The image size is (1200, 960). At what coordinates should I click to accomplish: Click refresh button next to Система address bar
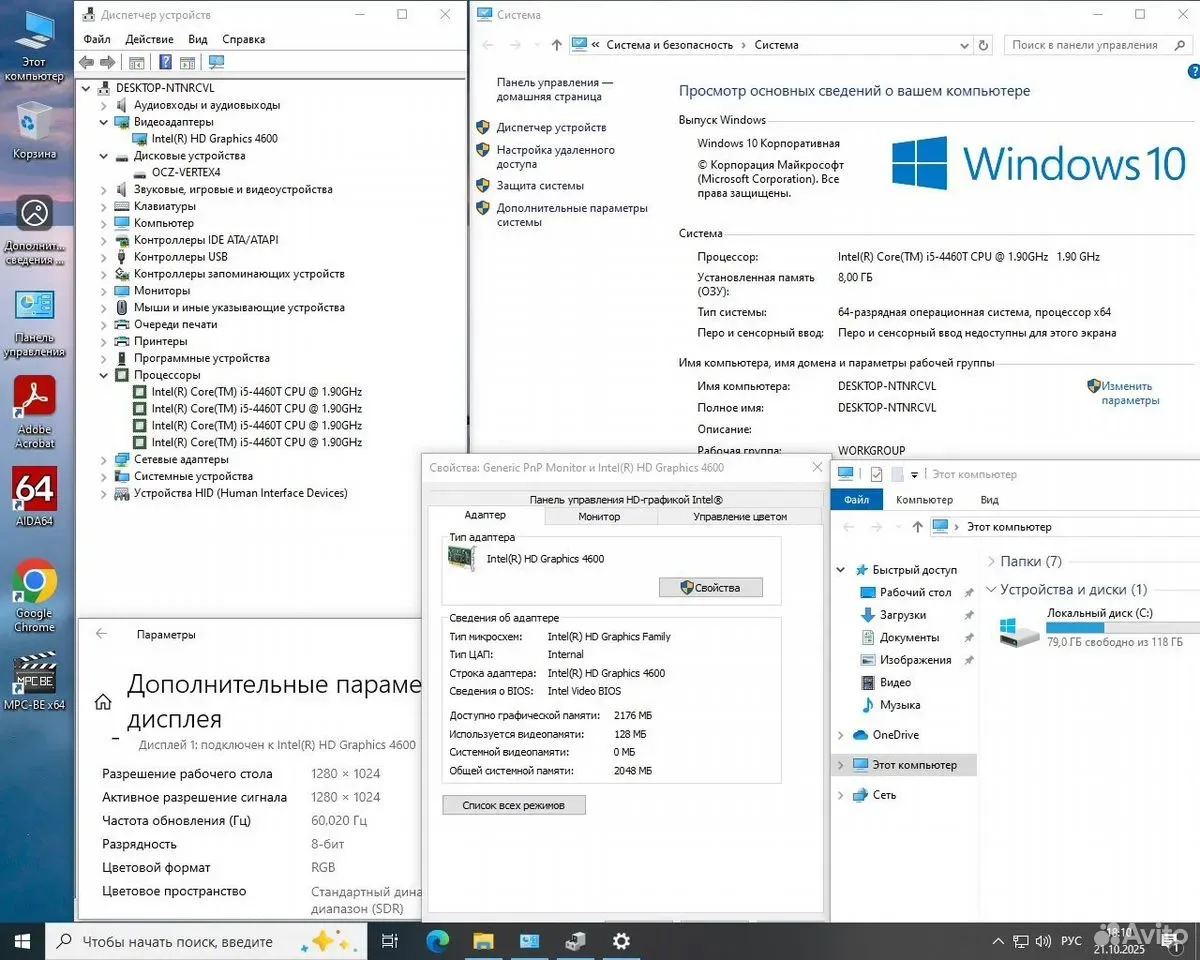pos(984,45)
